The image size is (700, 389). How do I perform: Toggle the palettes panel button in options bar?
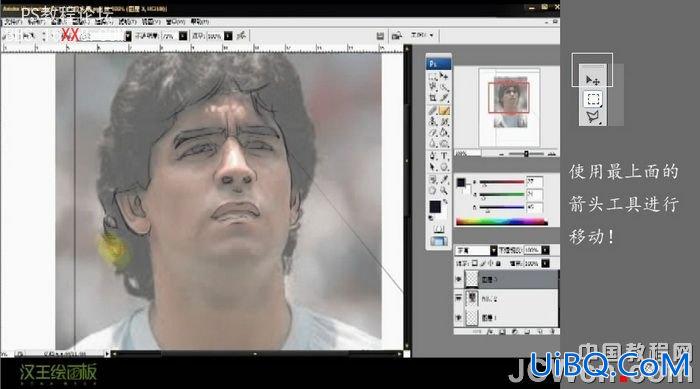click(379, 36)
